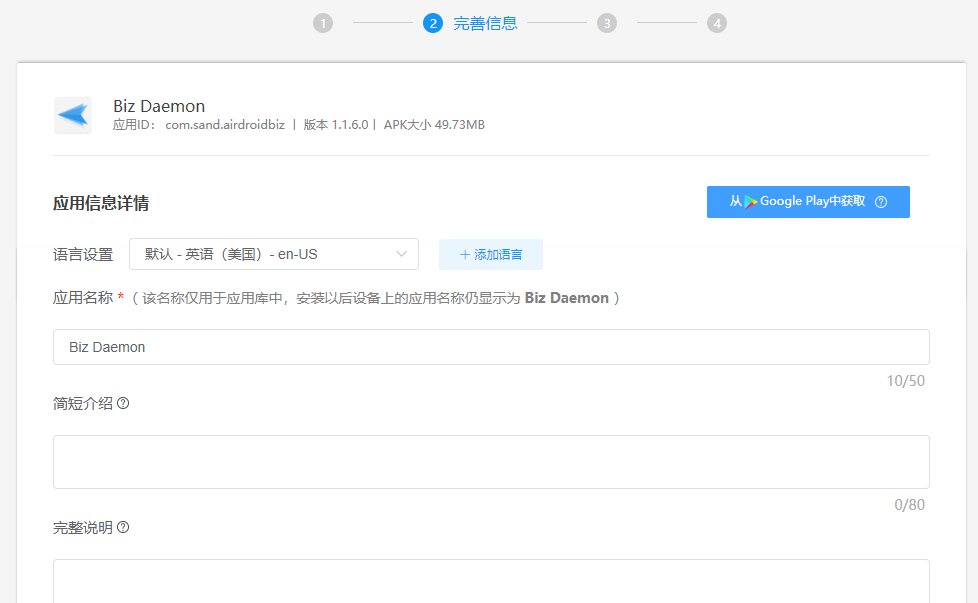Click the 语言设置 label
The height and width of the screenshot is (603, 978).
[x=83, y=254]
